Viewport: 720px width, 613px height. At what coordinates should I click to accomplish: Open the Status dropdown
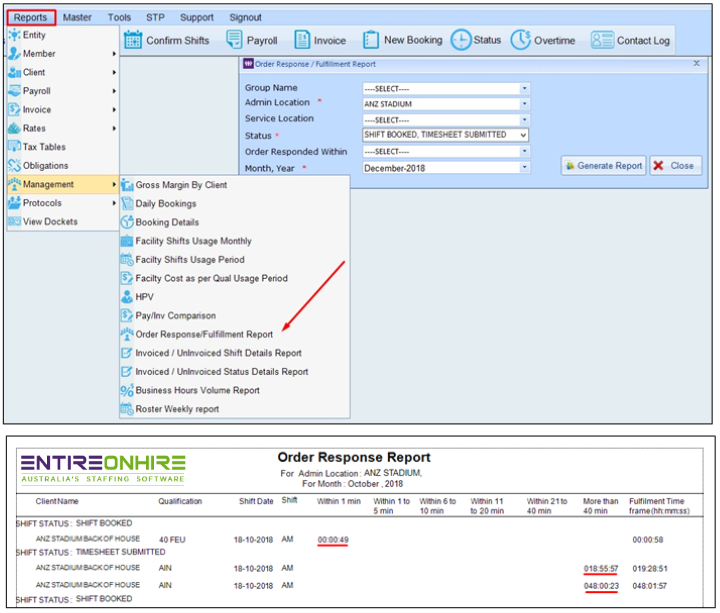click(523, 135)
